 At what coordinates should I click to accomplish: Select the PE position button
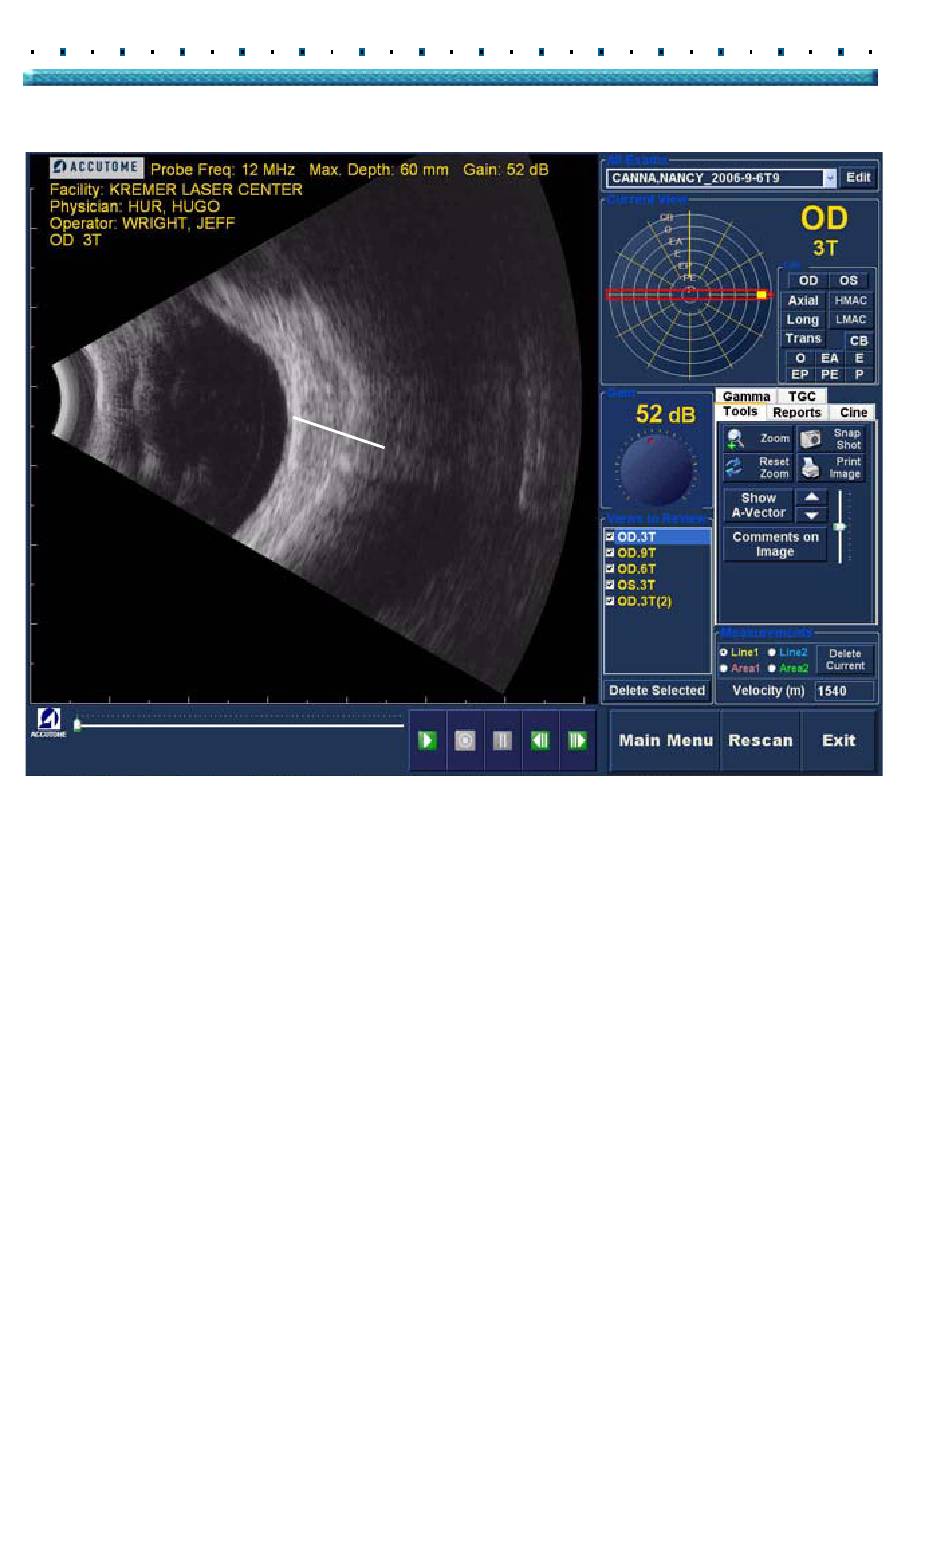point(830,374)
